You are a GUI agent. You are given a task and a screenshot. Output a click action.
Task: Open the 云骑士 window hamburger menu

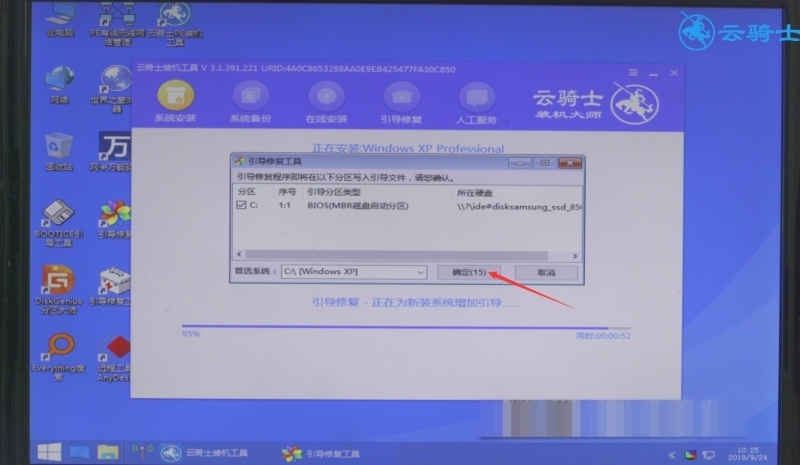tap(633, 72)
